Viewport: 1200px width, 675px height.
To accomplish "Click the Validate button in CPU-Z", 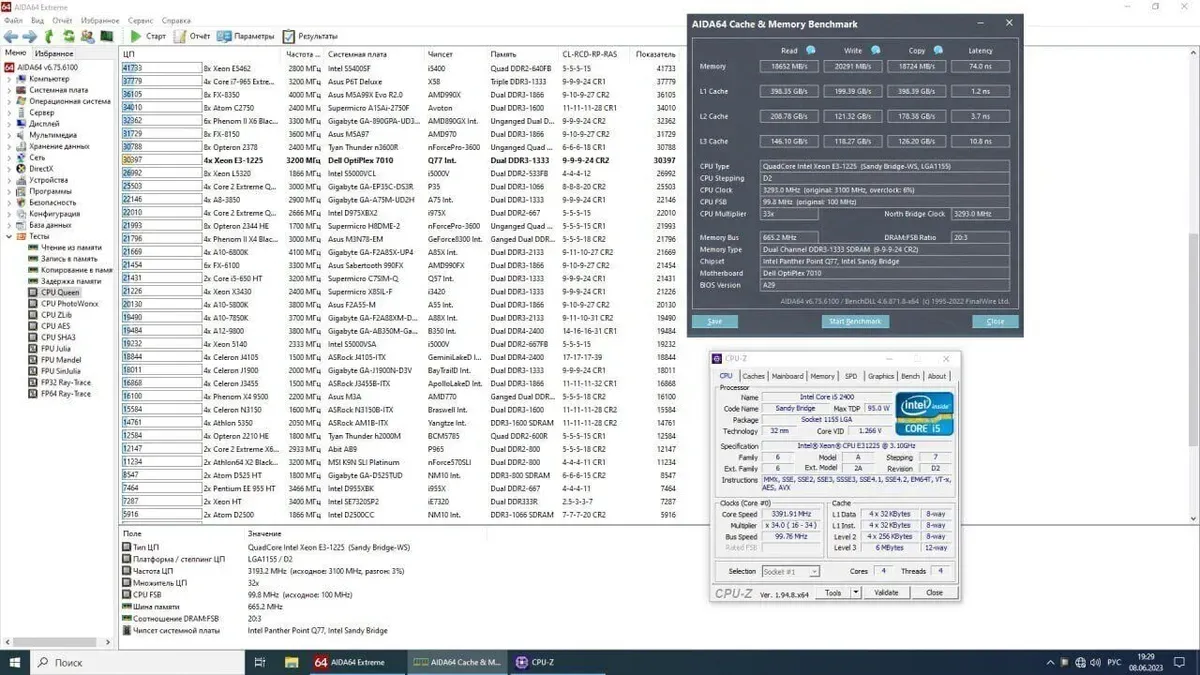I will click(x=886, y=593).
